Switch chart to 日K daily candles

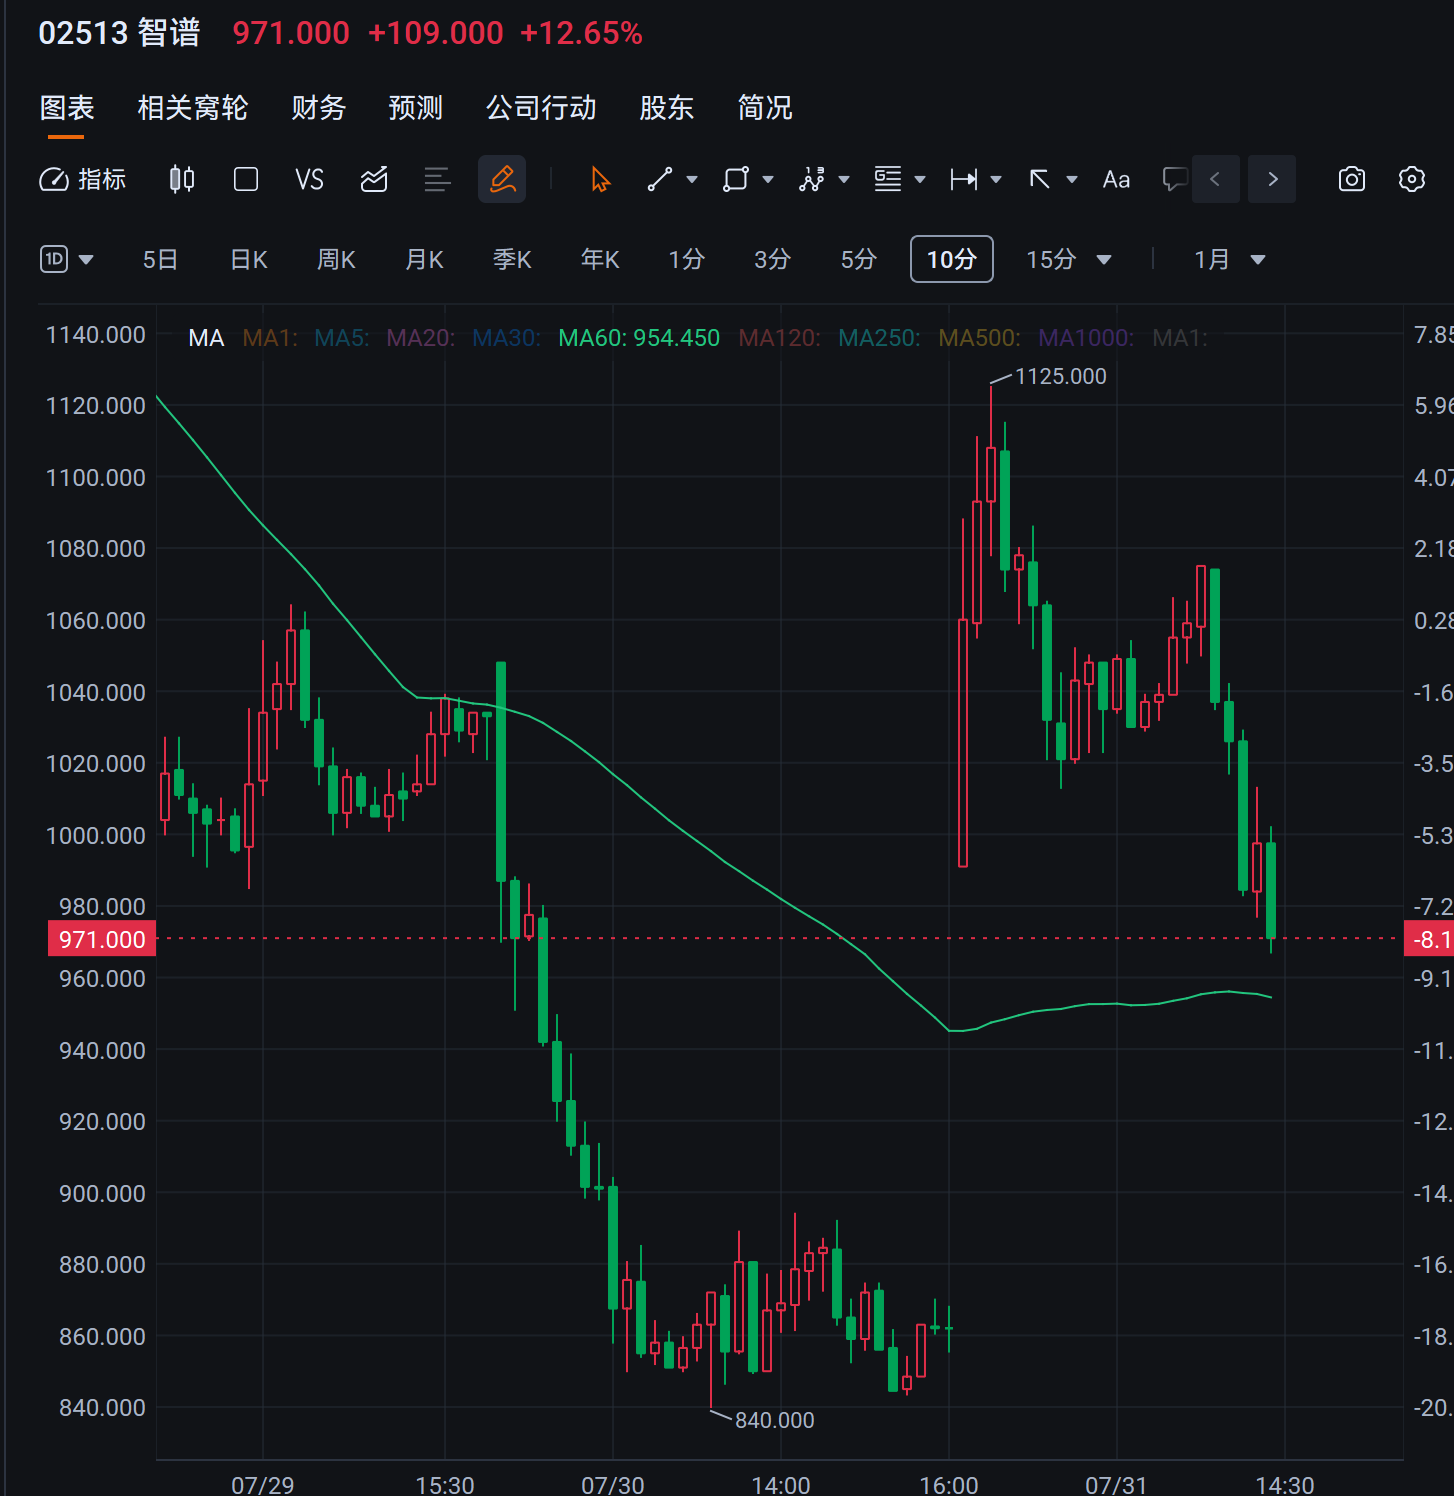pyautogui.click(x=249, y=260)
